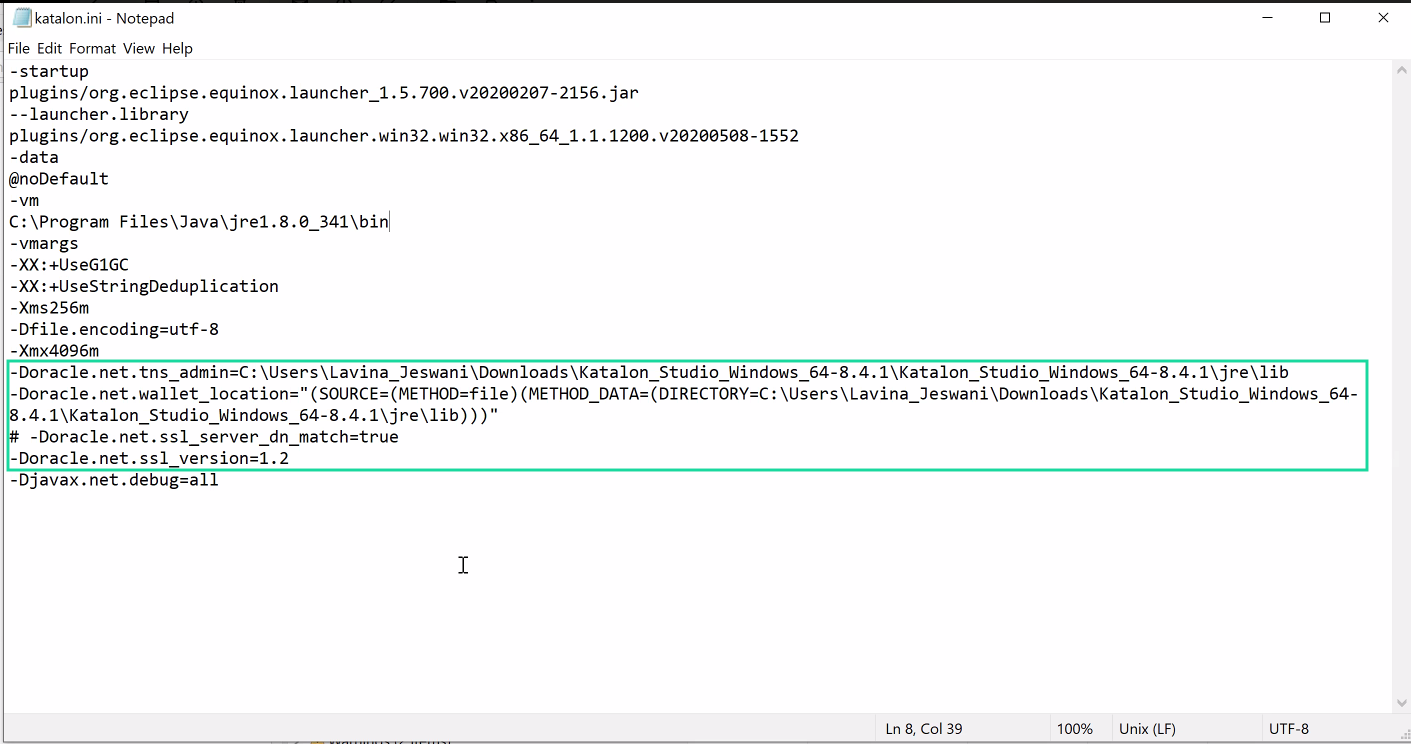Click the 100% zoom level in status bar
1411x744 pixels.
click(x=1075, y=729)
